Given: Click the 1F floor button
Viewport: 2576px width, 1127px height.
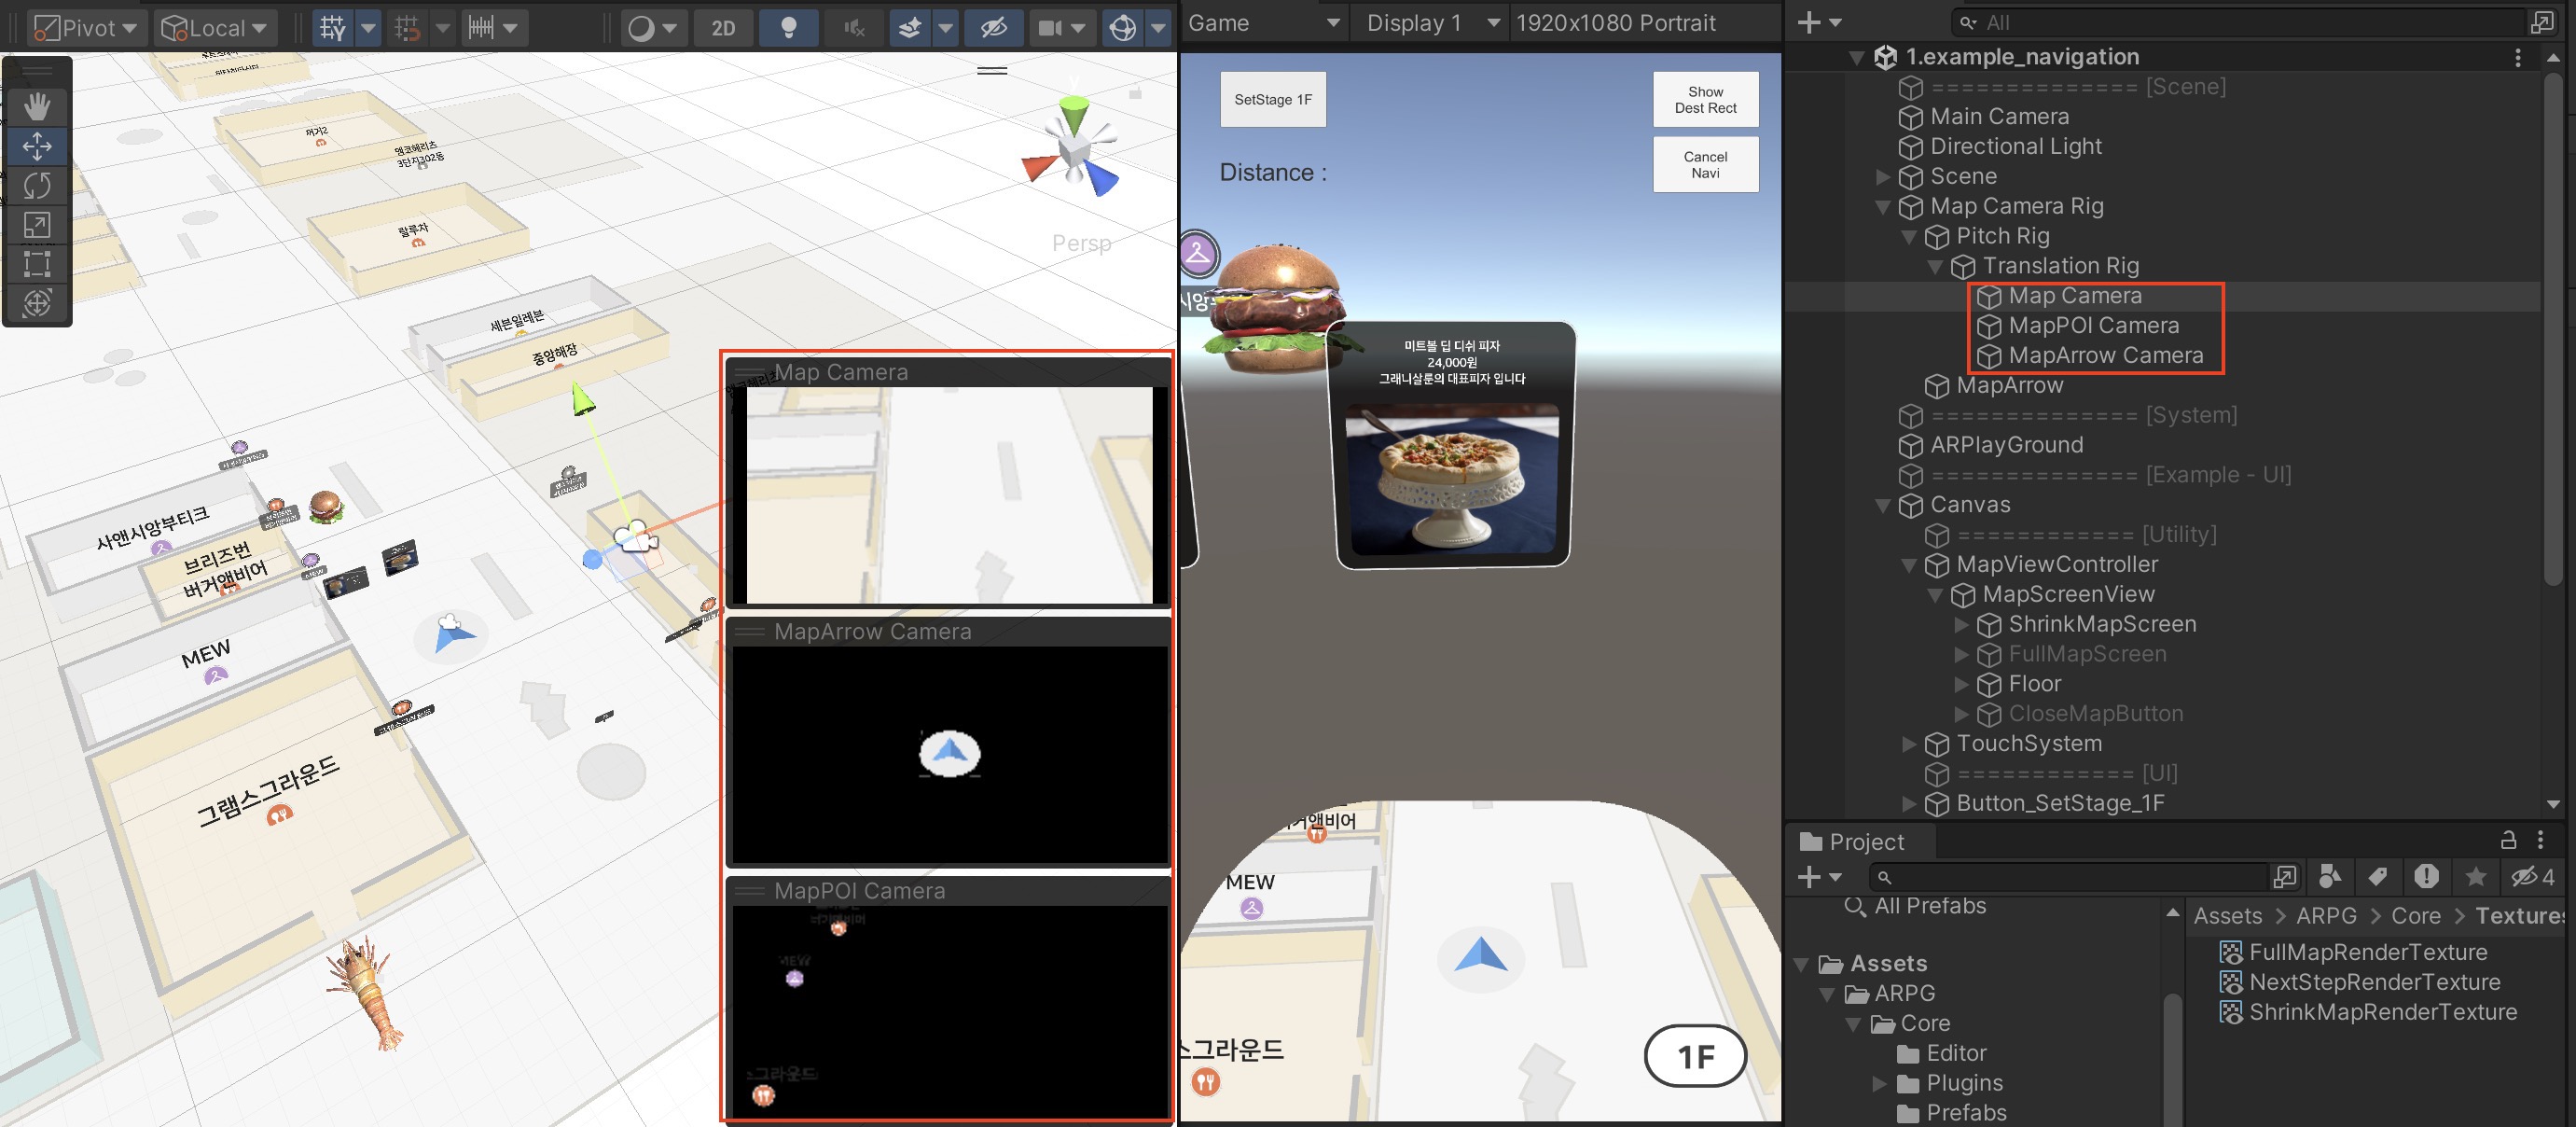Looking at the screenshot, I should [x=1695, y=1056].
